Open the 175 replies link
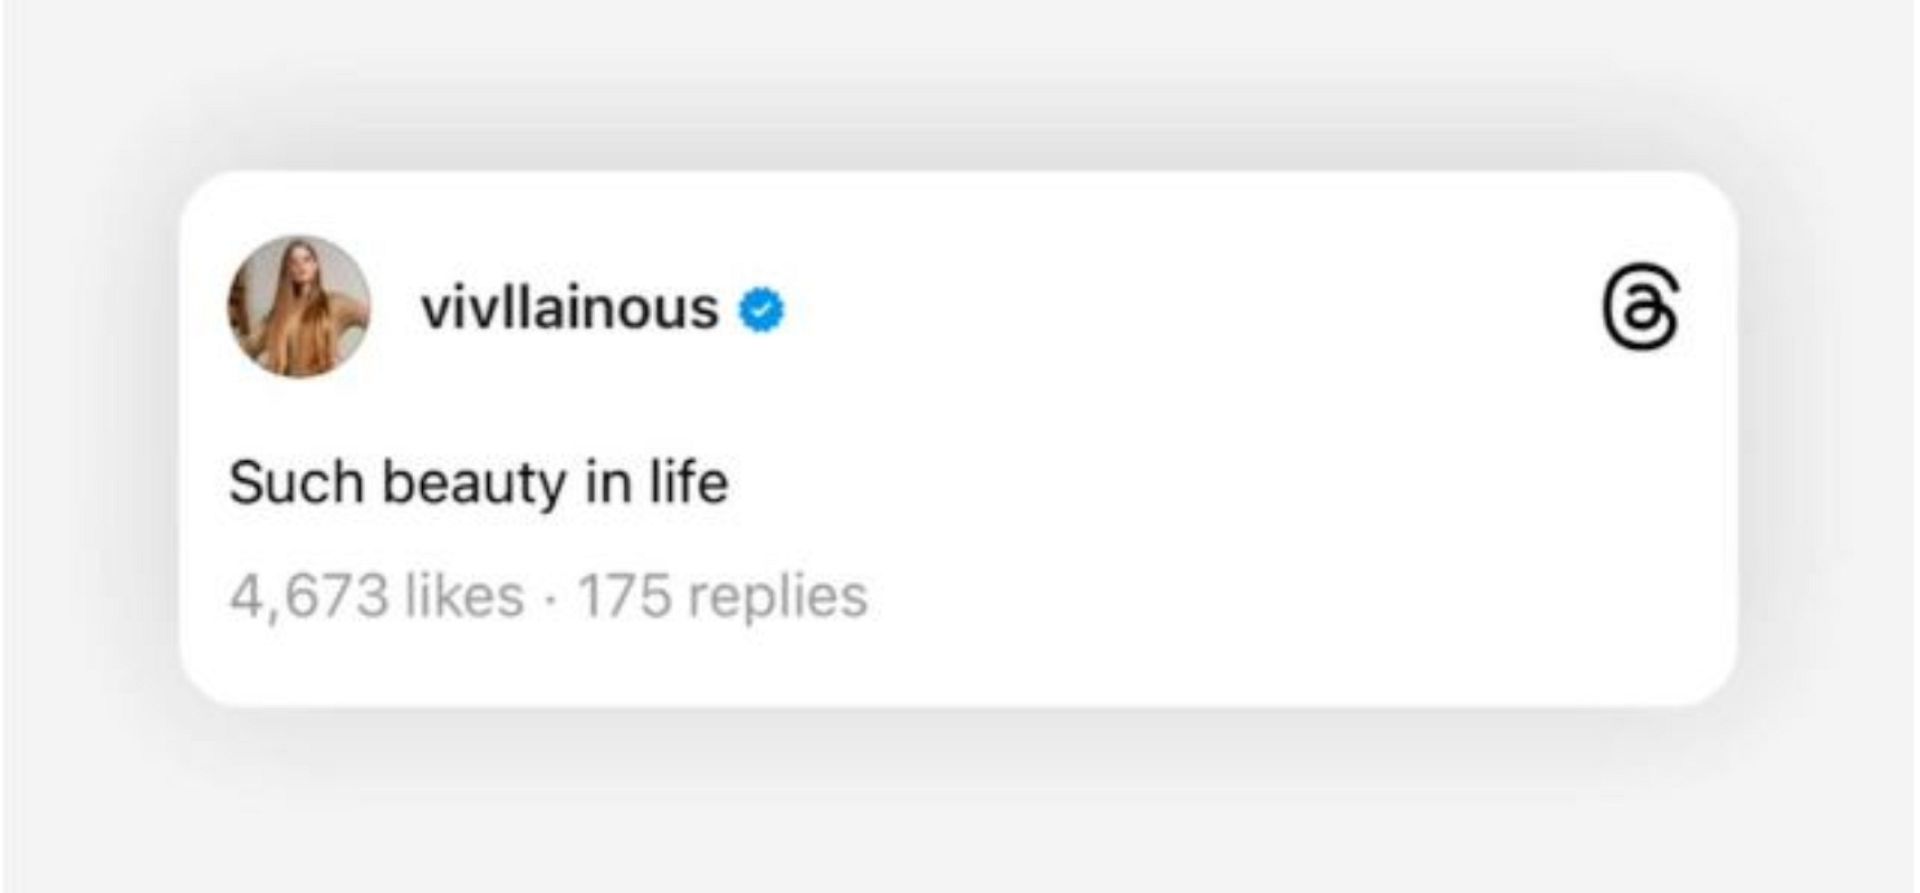1920x893 pixels. [x=722, y=596]
